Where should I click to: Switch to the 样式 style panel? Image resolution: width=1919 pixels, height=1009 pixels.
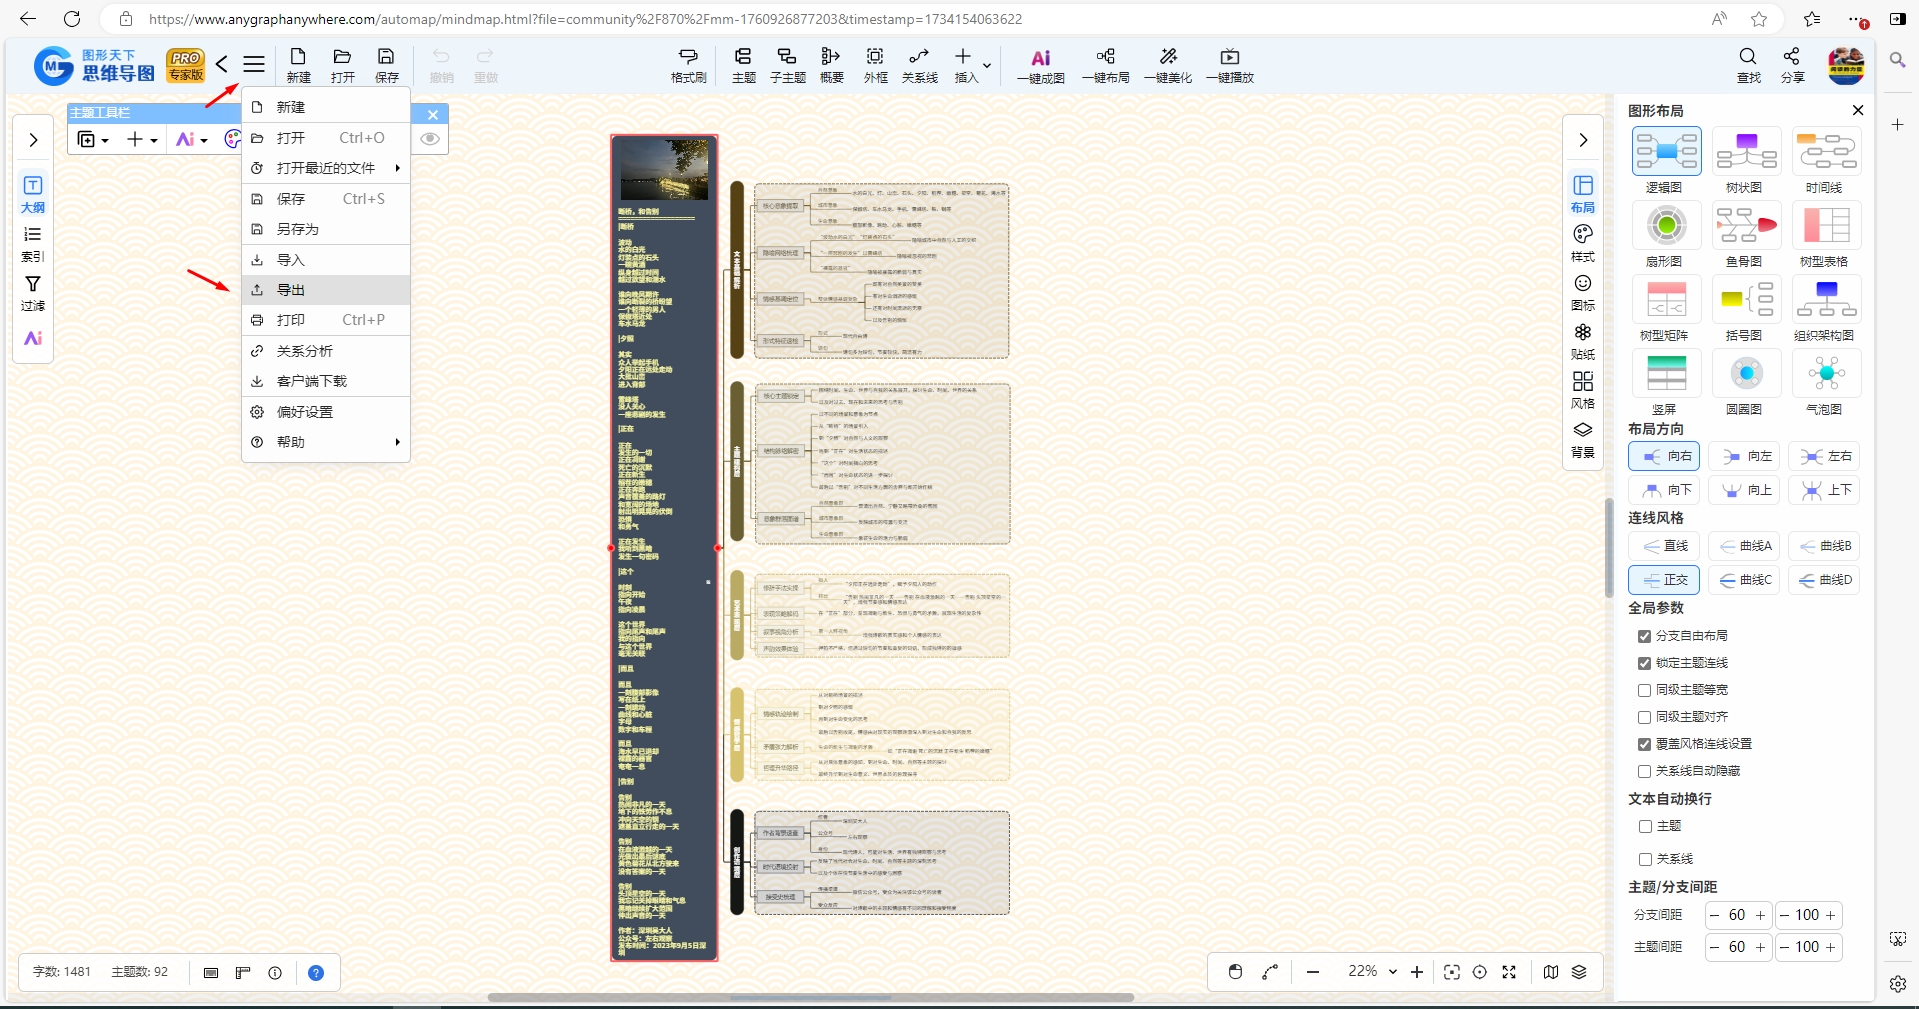(x=1583, y=243)
